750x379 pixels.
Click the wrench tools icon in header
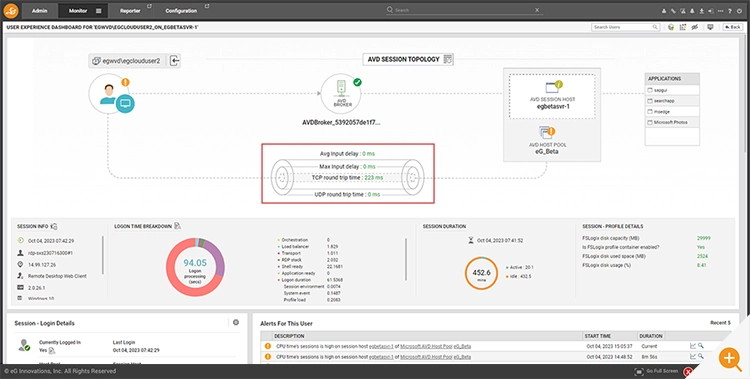point(673,11)
